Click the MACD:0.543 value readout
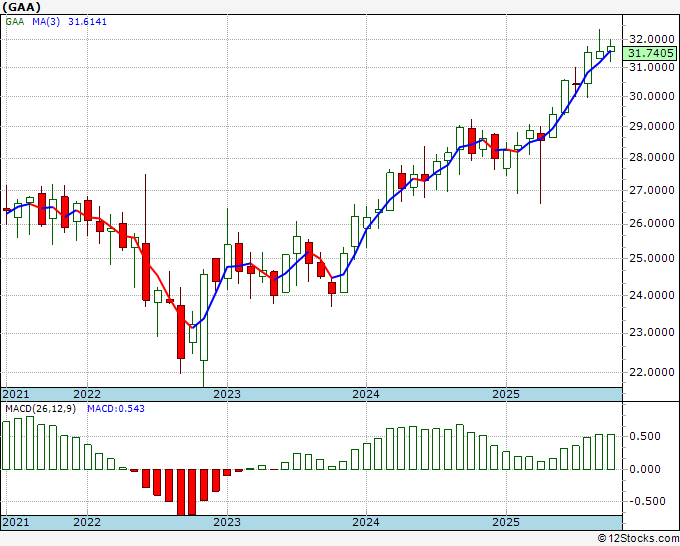The height and width of the screenshot is (546, 680). coord(116,409)
